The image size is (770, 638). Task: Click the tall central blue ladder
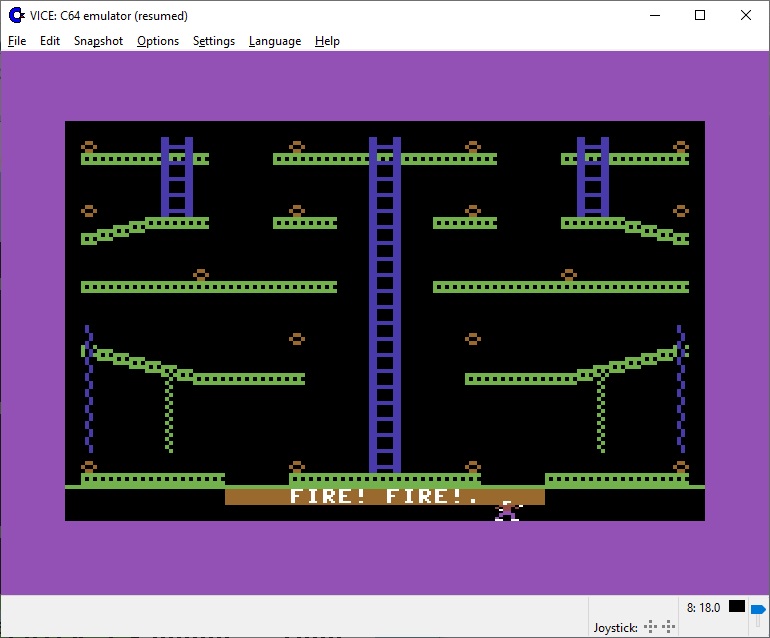tap(385, 305)
